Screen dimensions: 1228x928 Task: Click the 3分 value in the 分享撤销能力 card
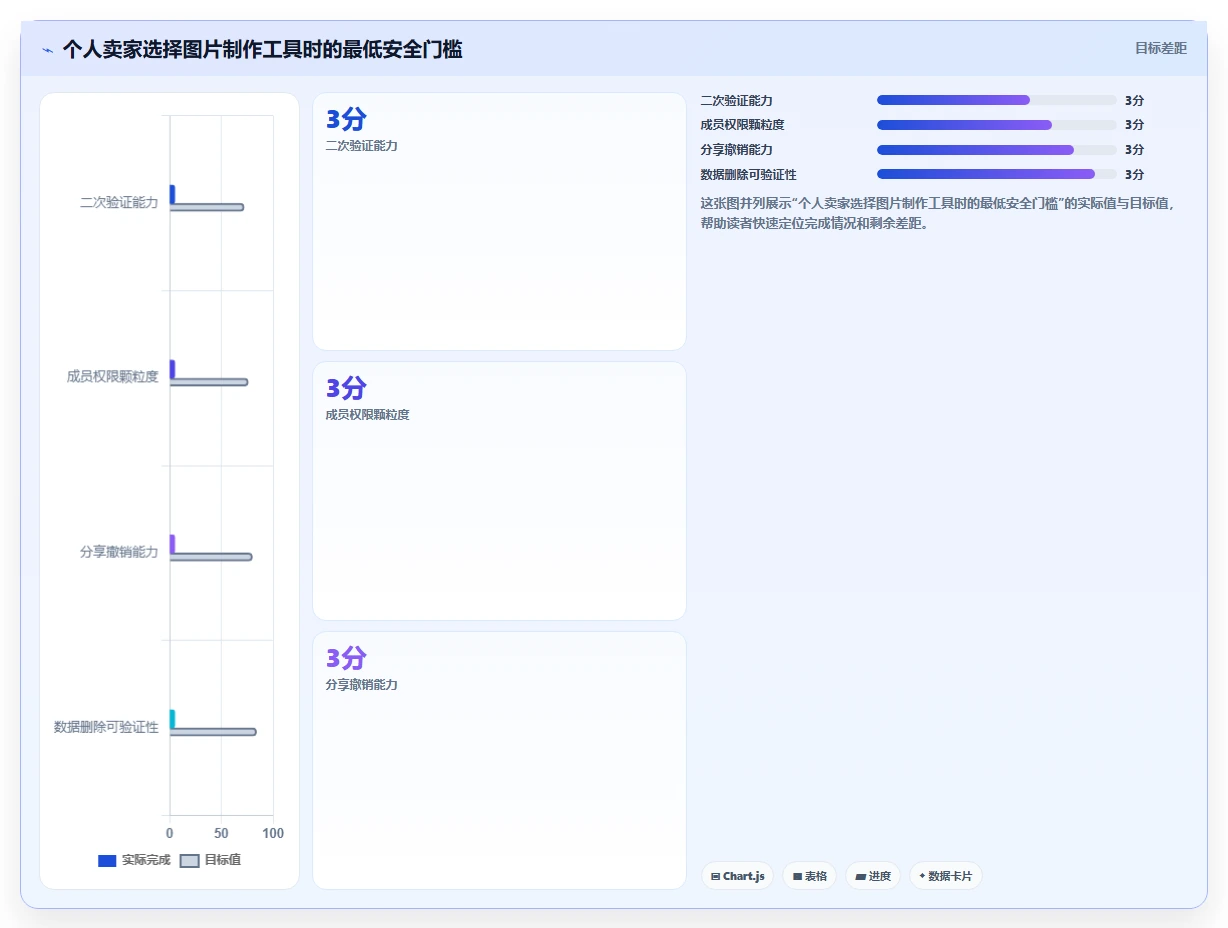click(x=346, y=658)
